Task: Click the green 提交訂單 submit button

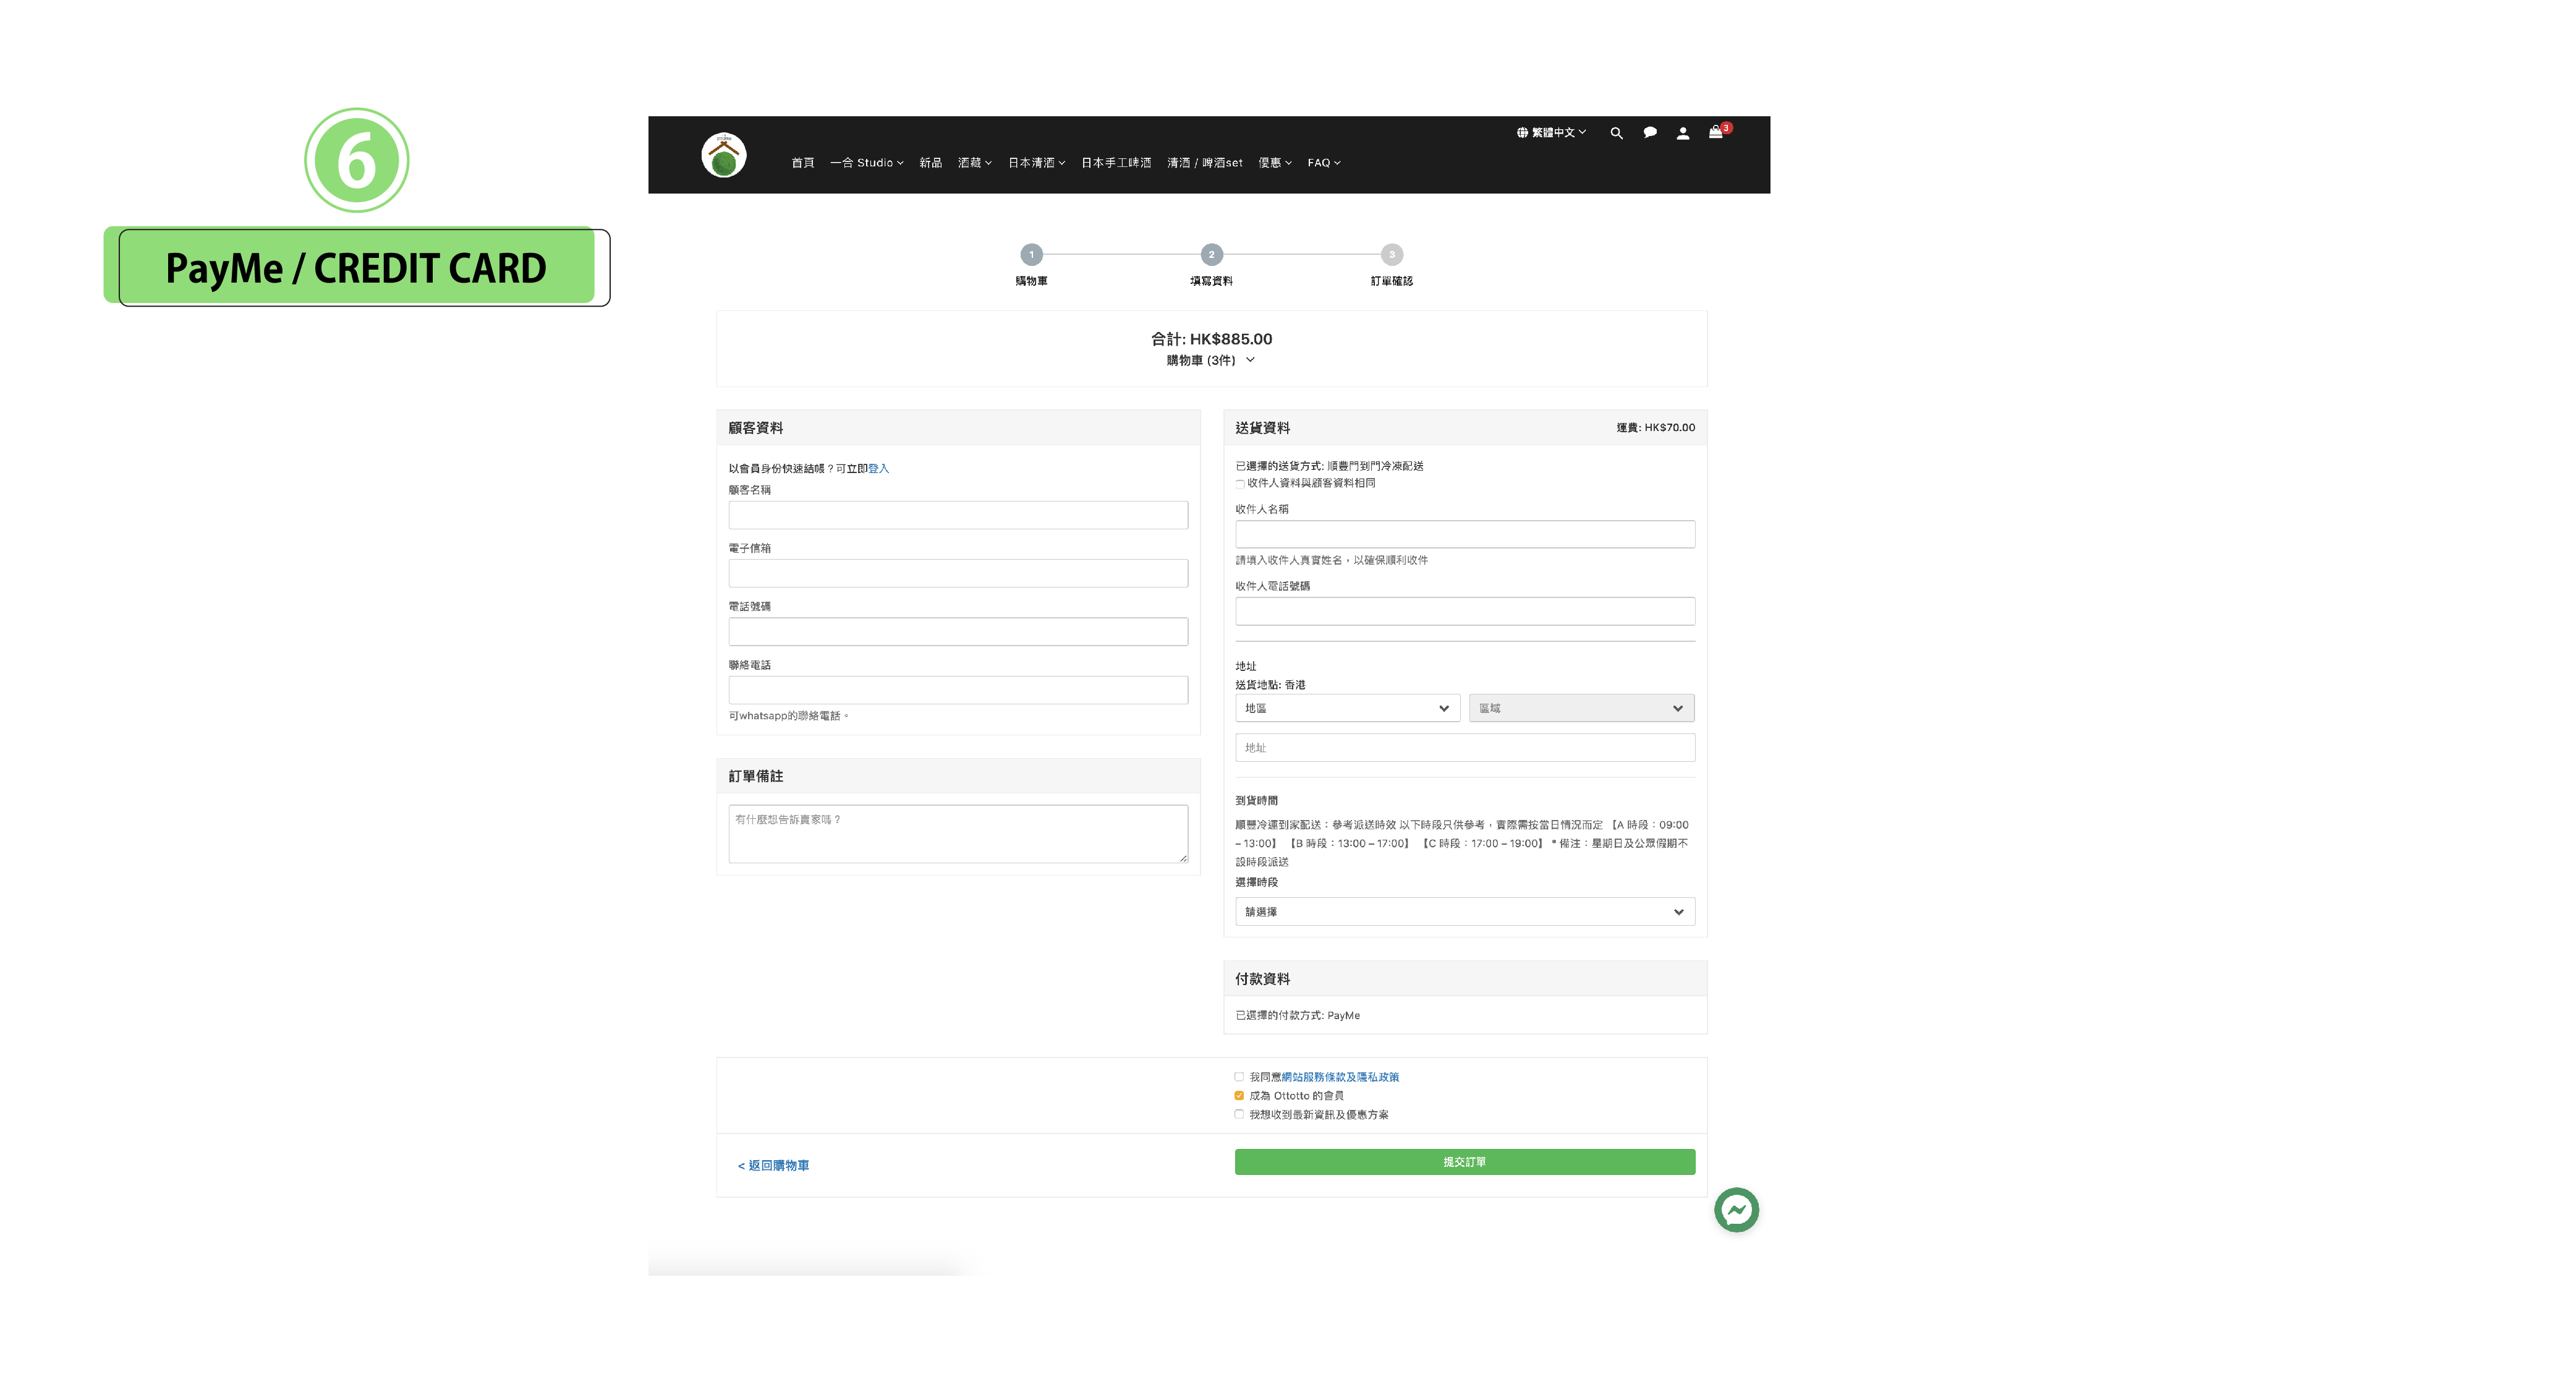Action: [x=1464, y=1162]
